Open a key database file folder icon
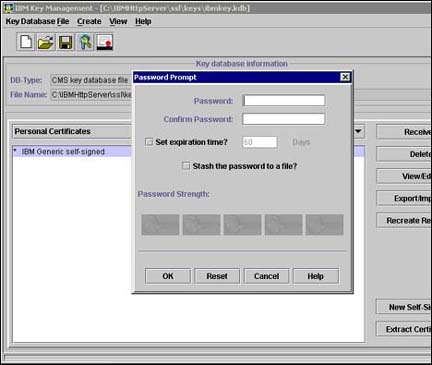The height and width of the screenshot is (365, 432). coord(46,42)
